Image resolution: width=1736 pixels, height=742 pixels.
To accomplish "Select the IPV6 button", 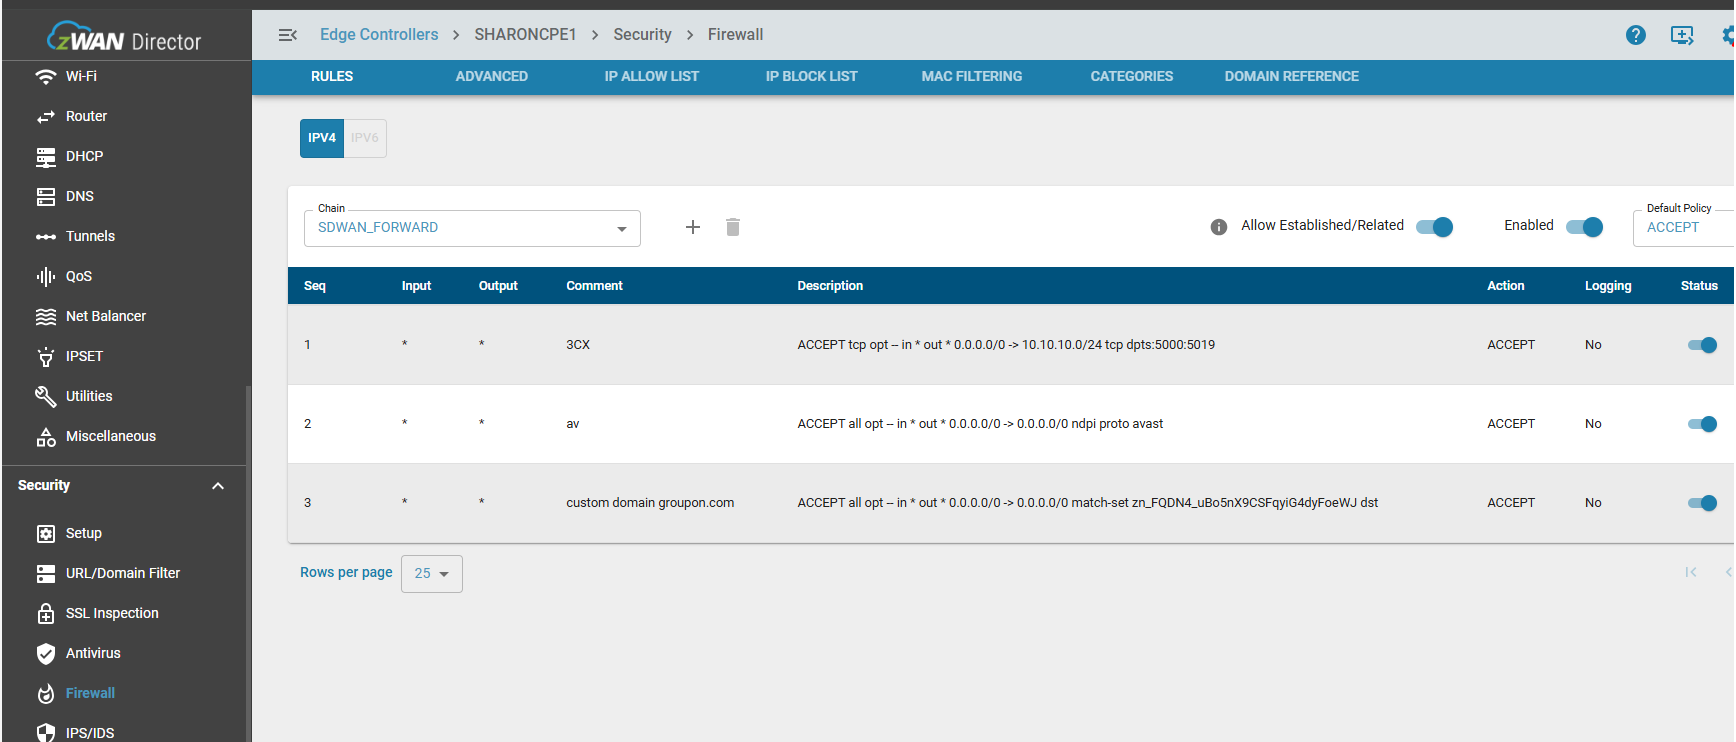I will click(x=365, y=138).
